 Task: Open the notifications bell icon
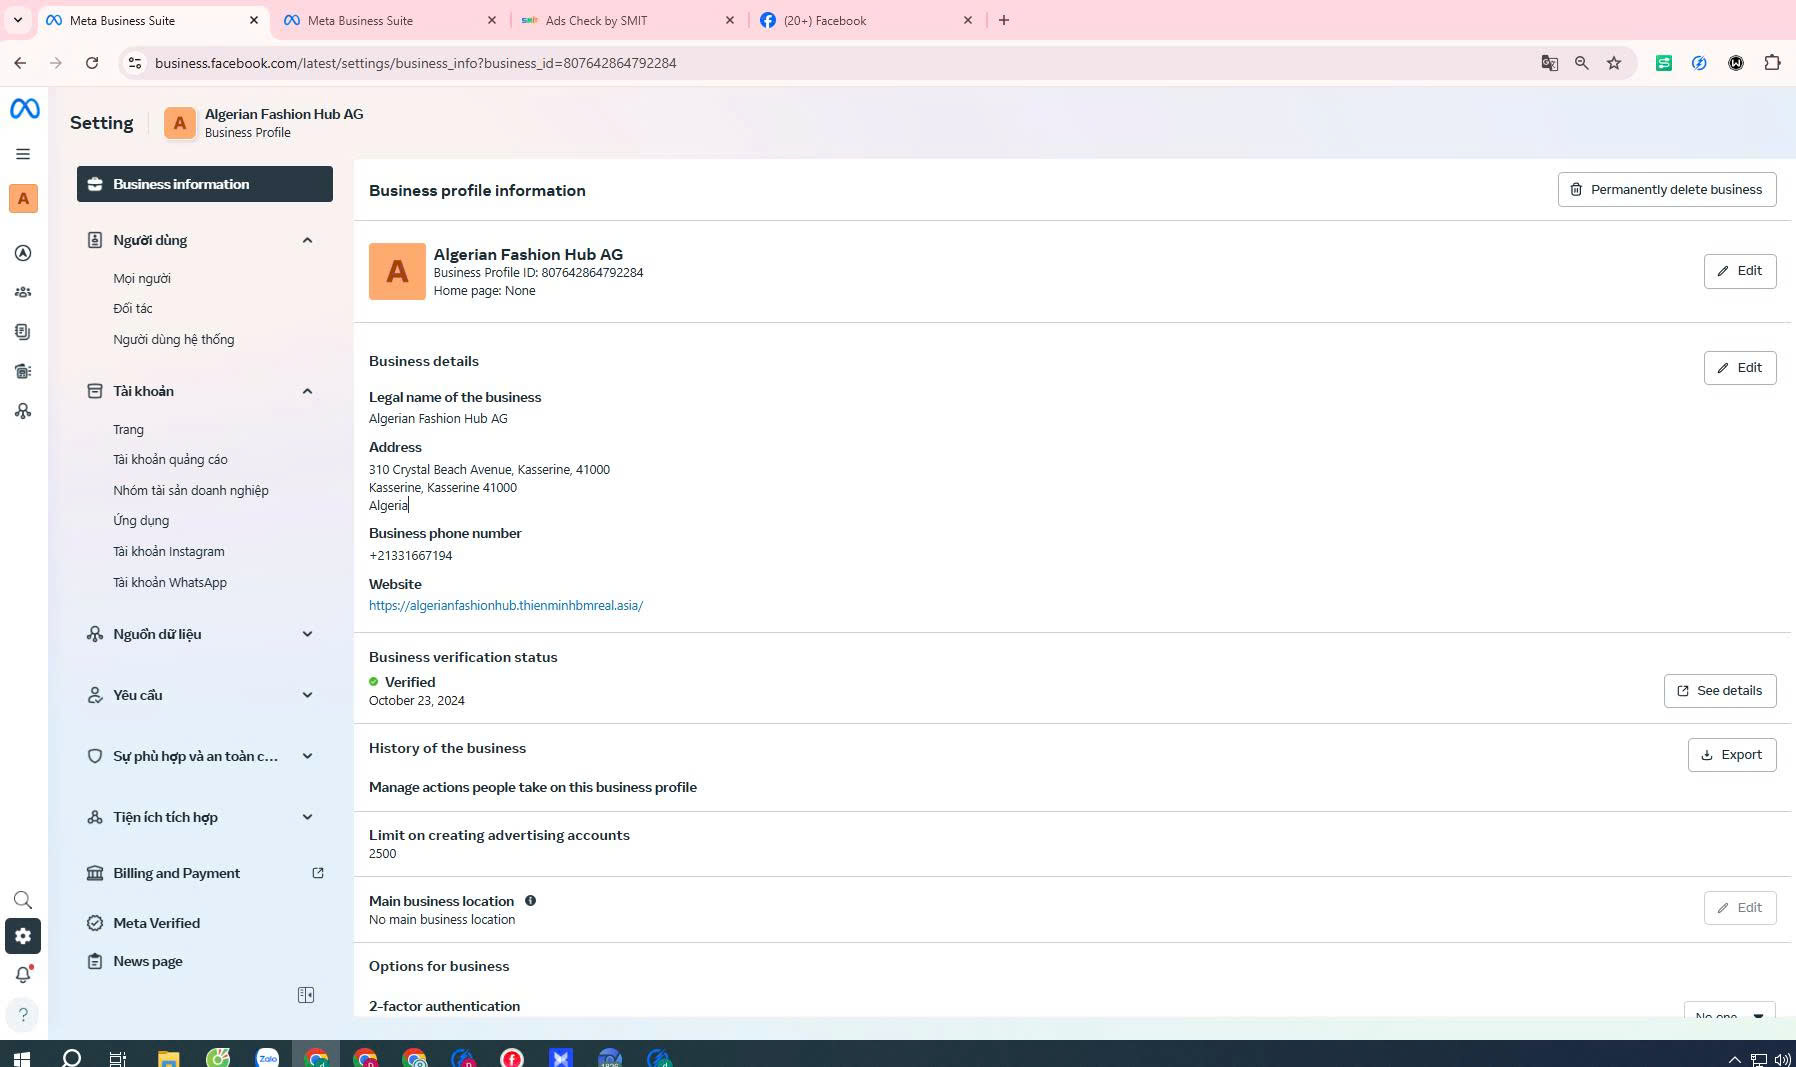[23, 975]
